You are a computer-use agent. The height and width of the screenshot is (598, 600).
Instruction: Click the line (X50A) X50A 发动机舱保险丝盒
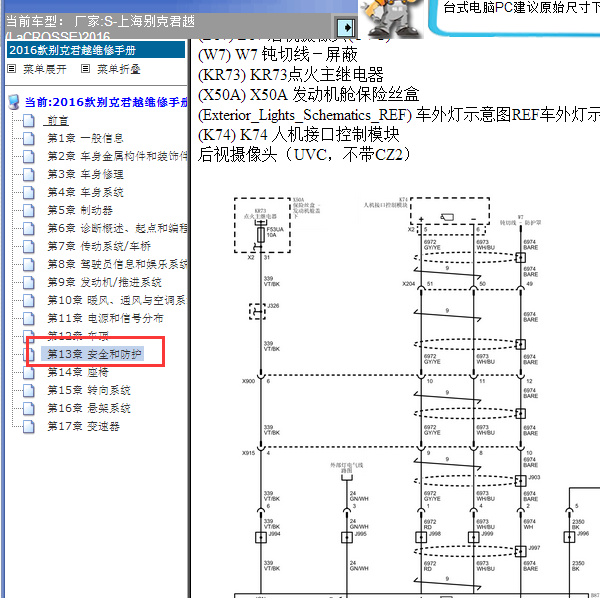[308, 95]
